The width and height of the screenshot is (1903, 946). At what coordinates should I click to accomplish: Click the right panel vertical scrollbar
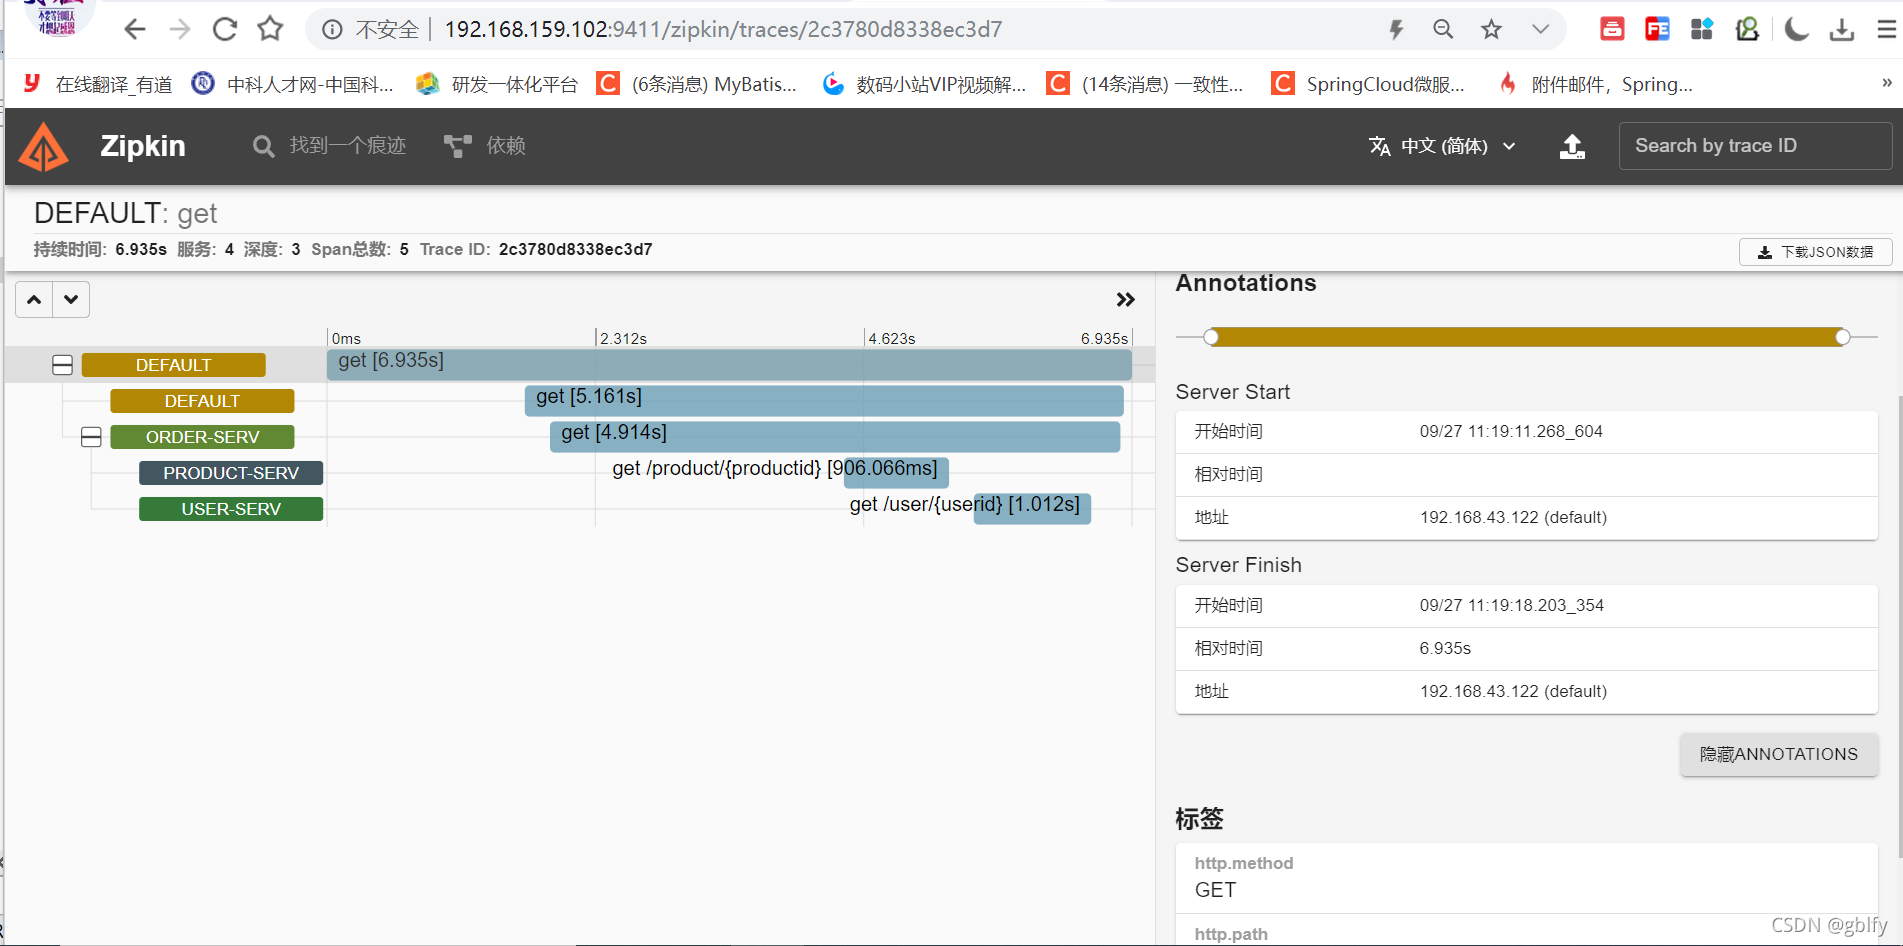click(1899, 625)
